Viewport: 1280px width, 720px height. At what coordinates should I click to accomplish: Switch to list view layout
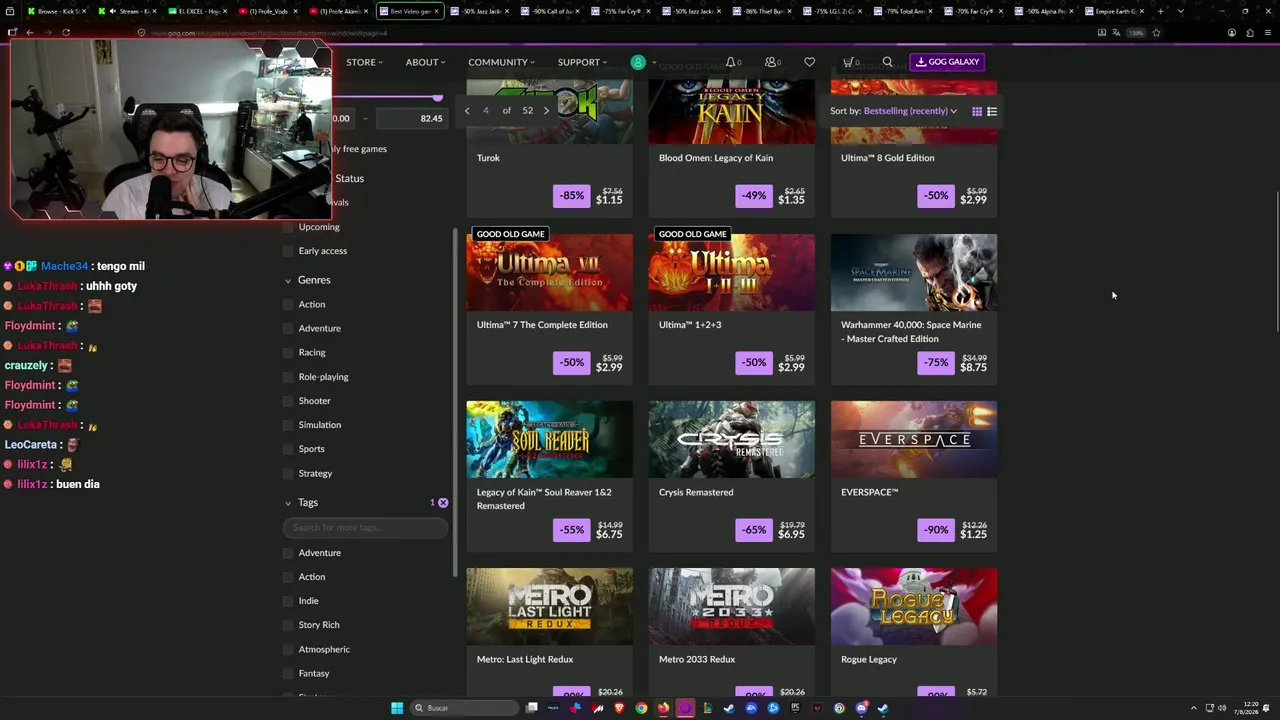[992, 111]
